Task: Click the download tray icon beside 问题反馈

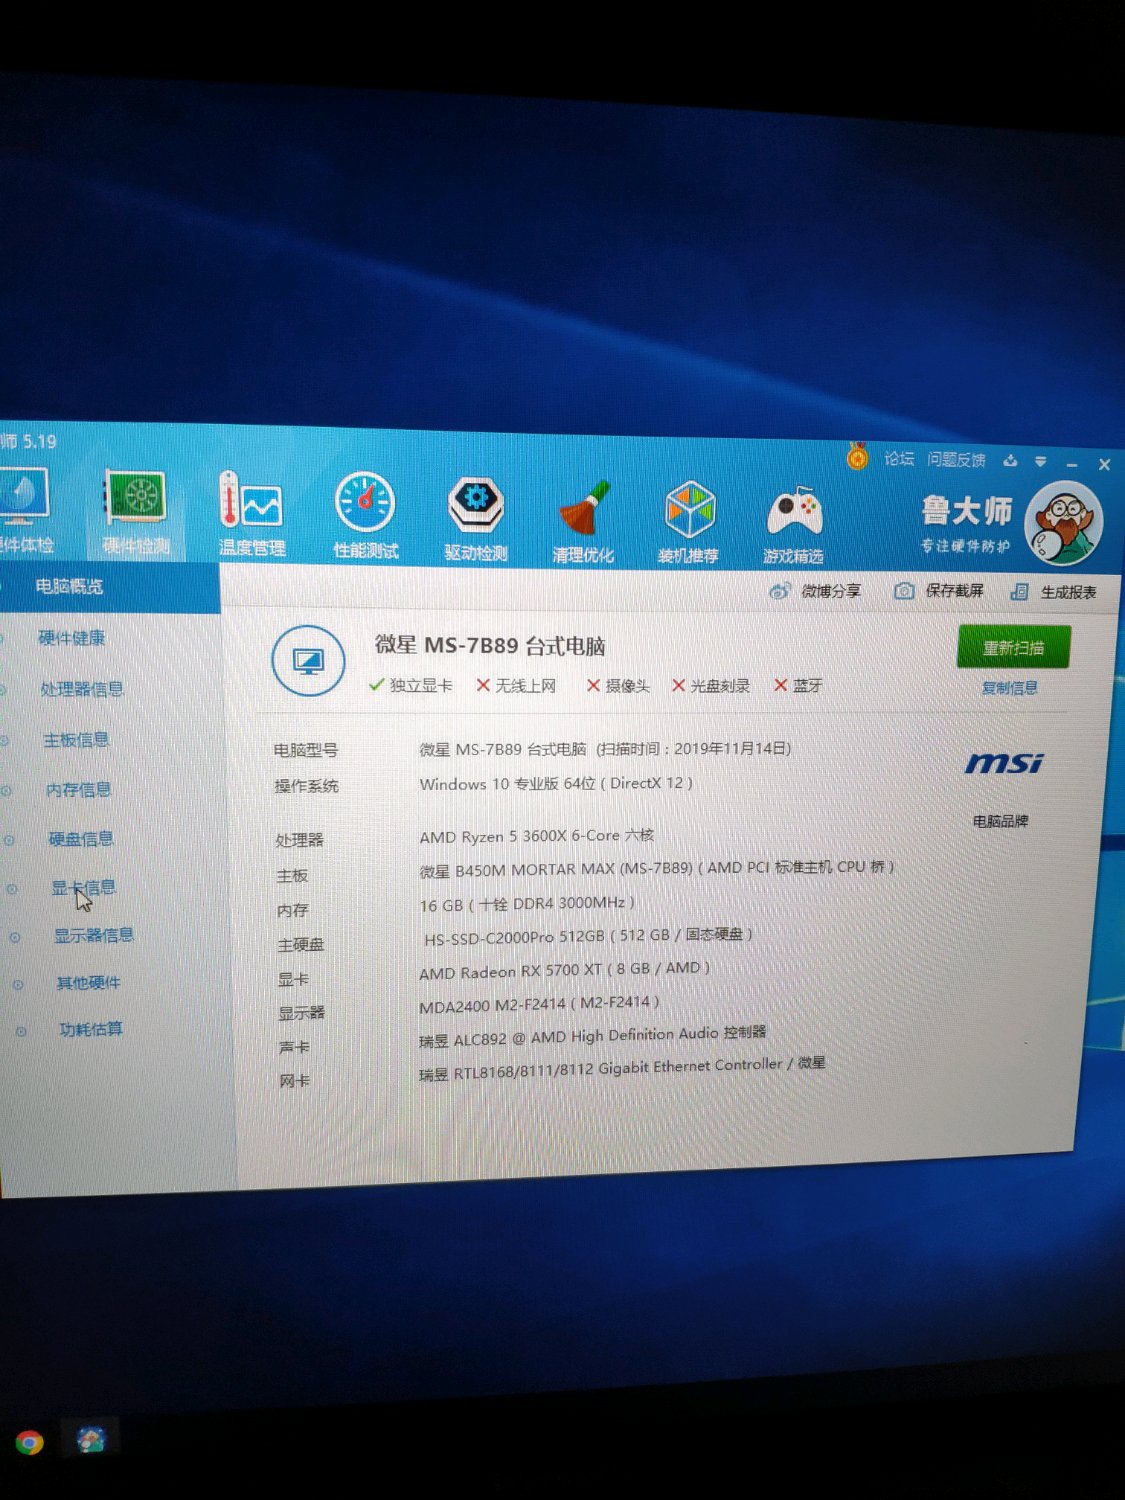Action: pyautogui.click(x=1010, y=461)
